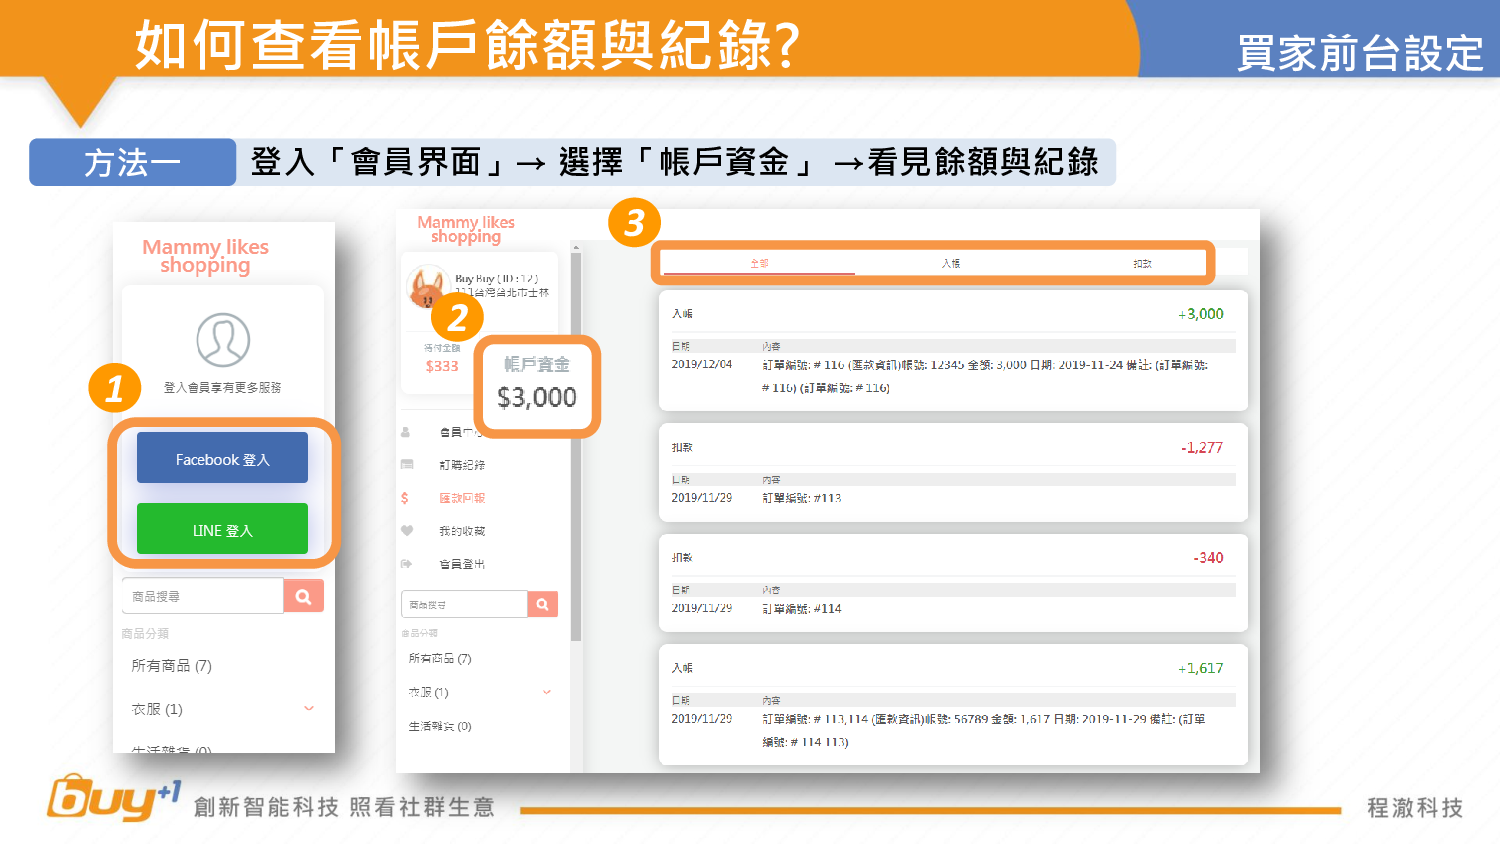Click the 商品搜尋 input in left panel

[203, 596]
